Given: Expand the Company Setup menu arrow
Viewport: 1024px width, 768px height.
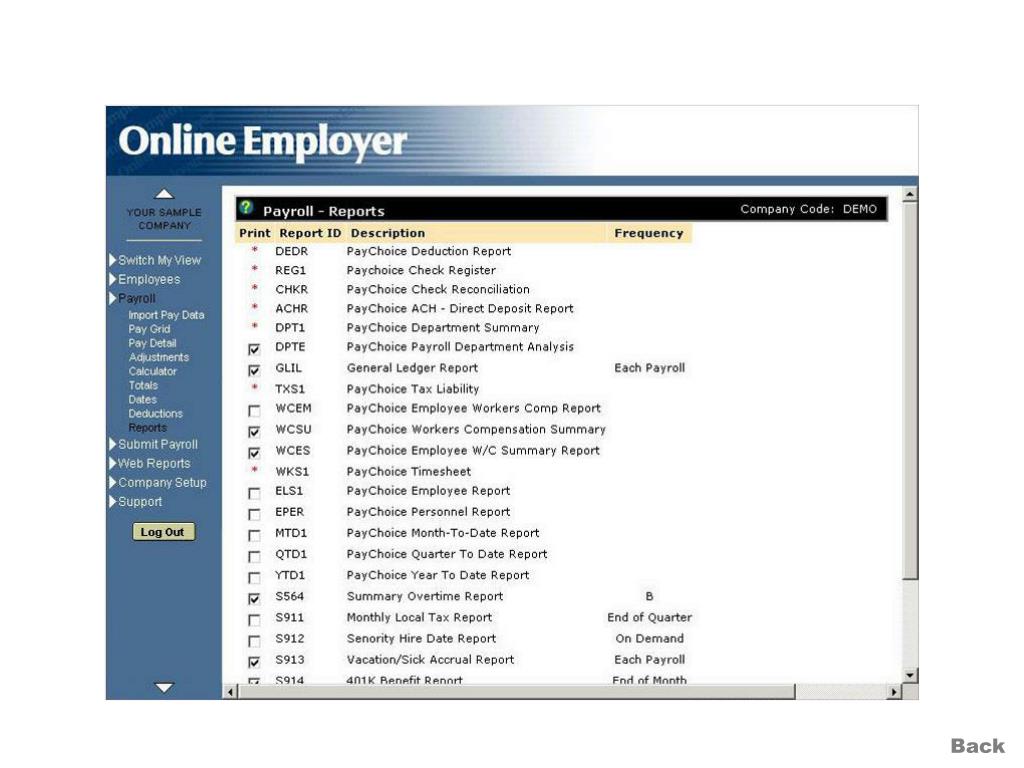Looking at the screenshot, I should (112, 483).
